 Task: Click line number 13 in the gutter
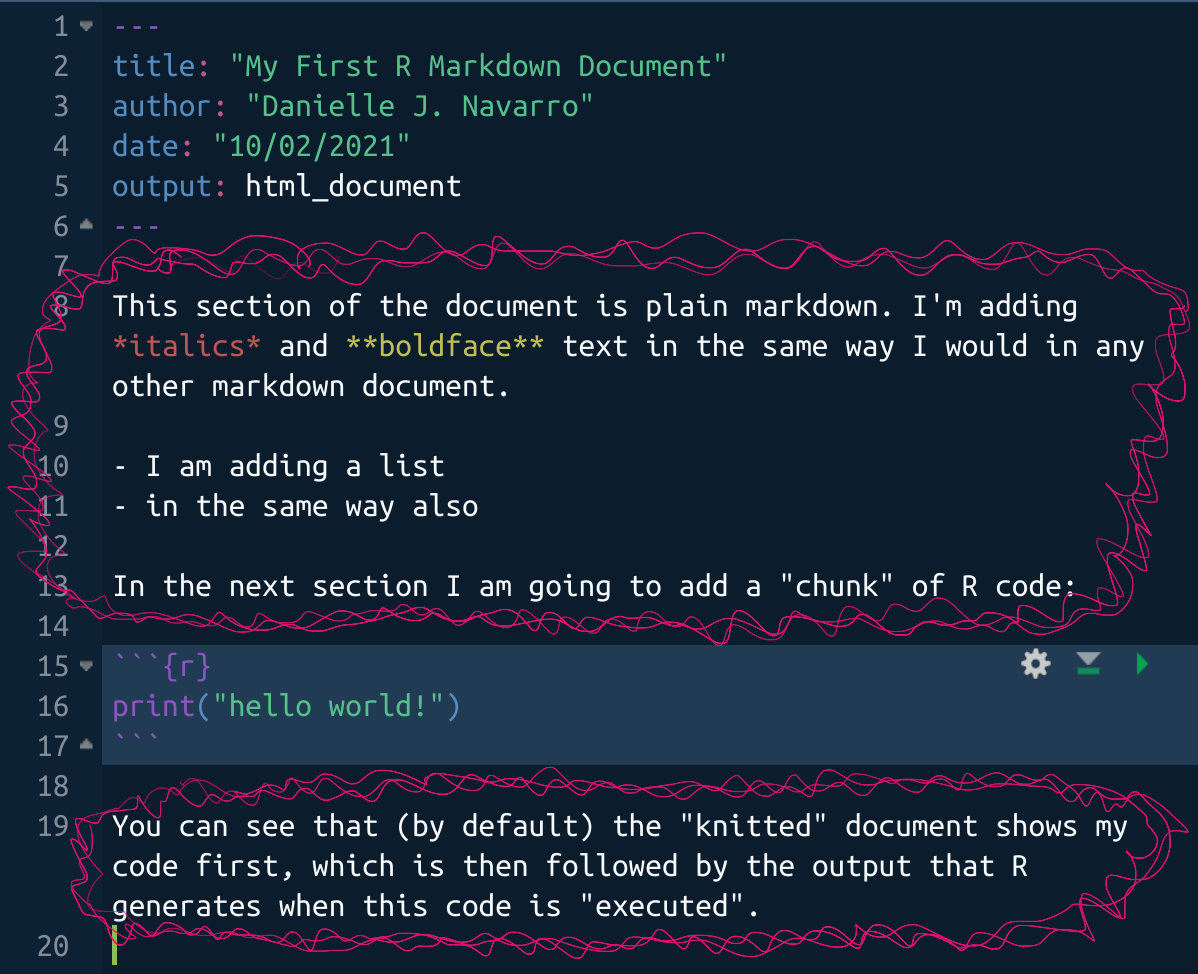point(54,586)
